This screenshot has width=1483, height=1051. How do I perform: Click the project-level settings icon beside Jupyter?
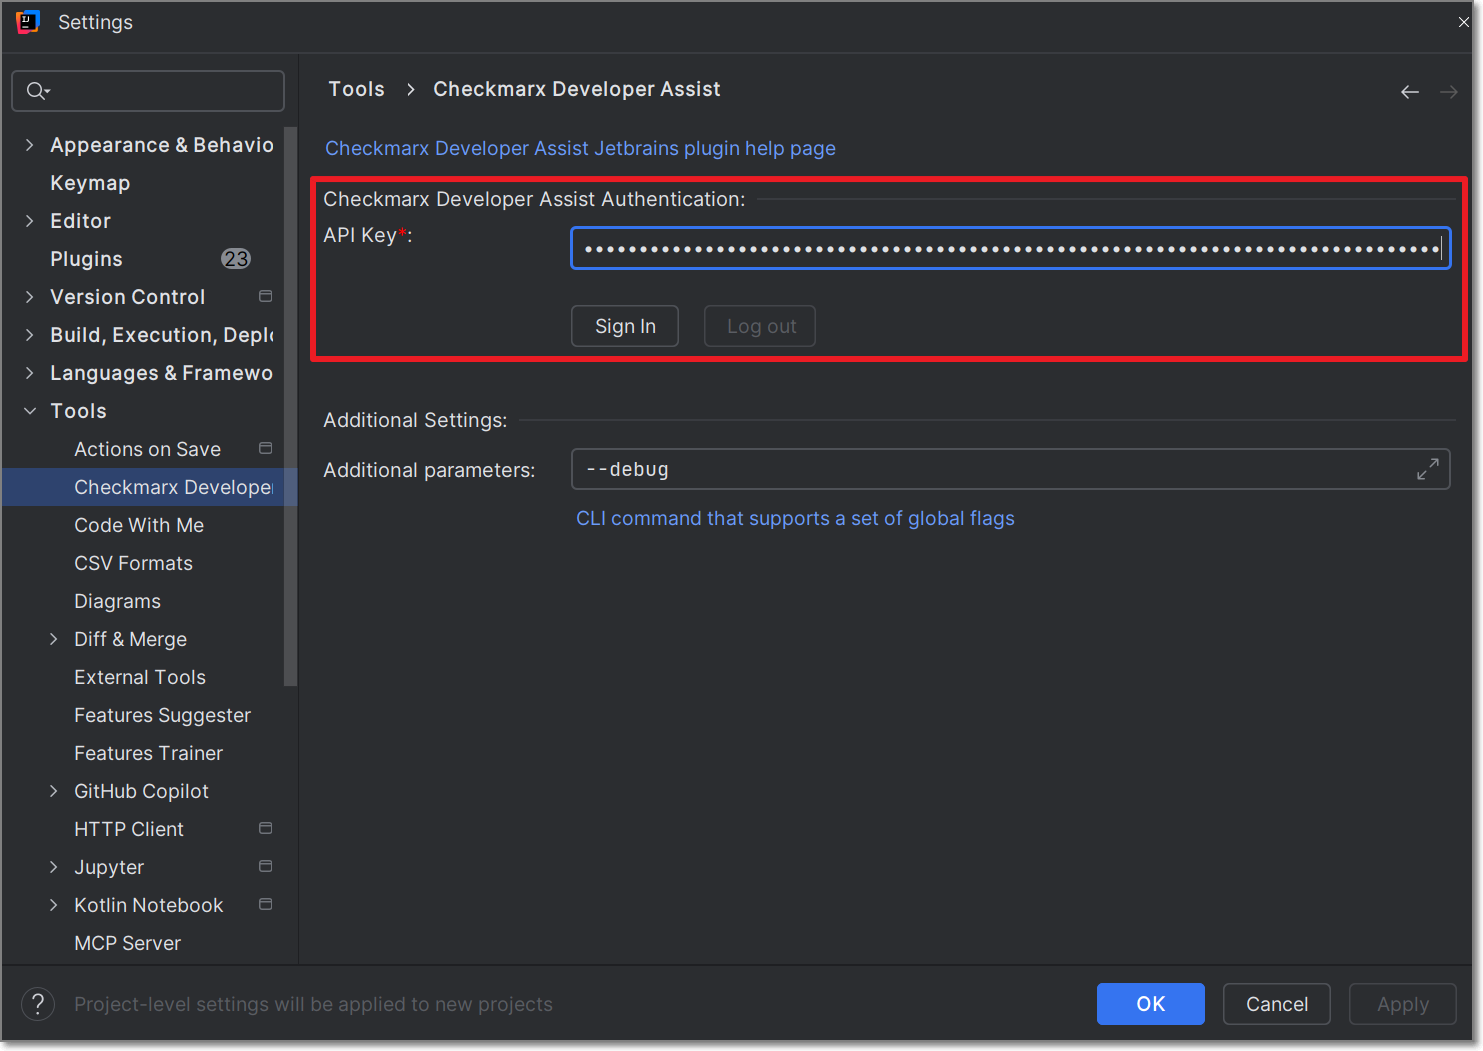[x=265, y=866]
